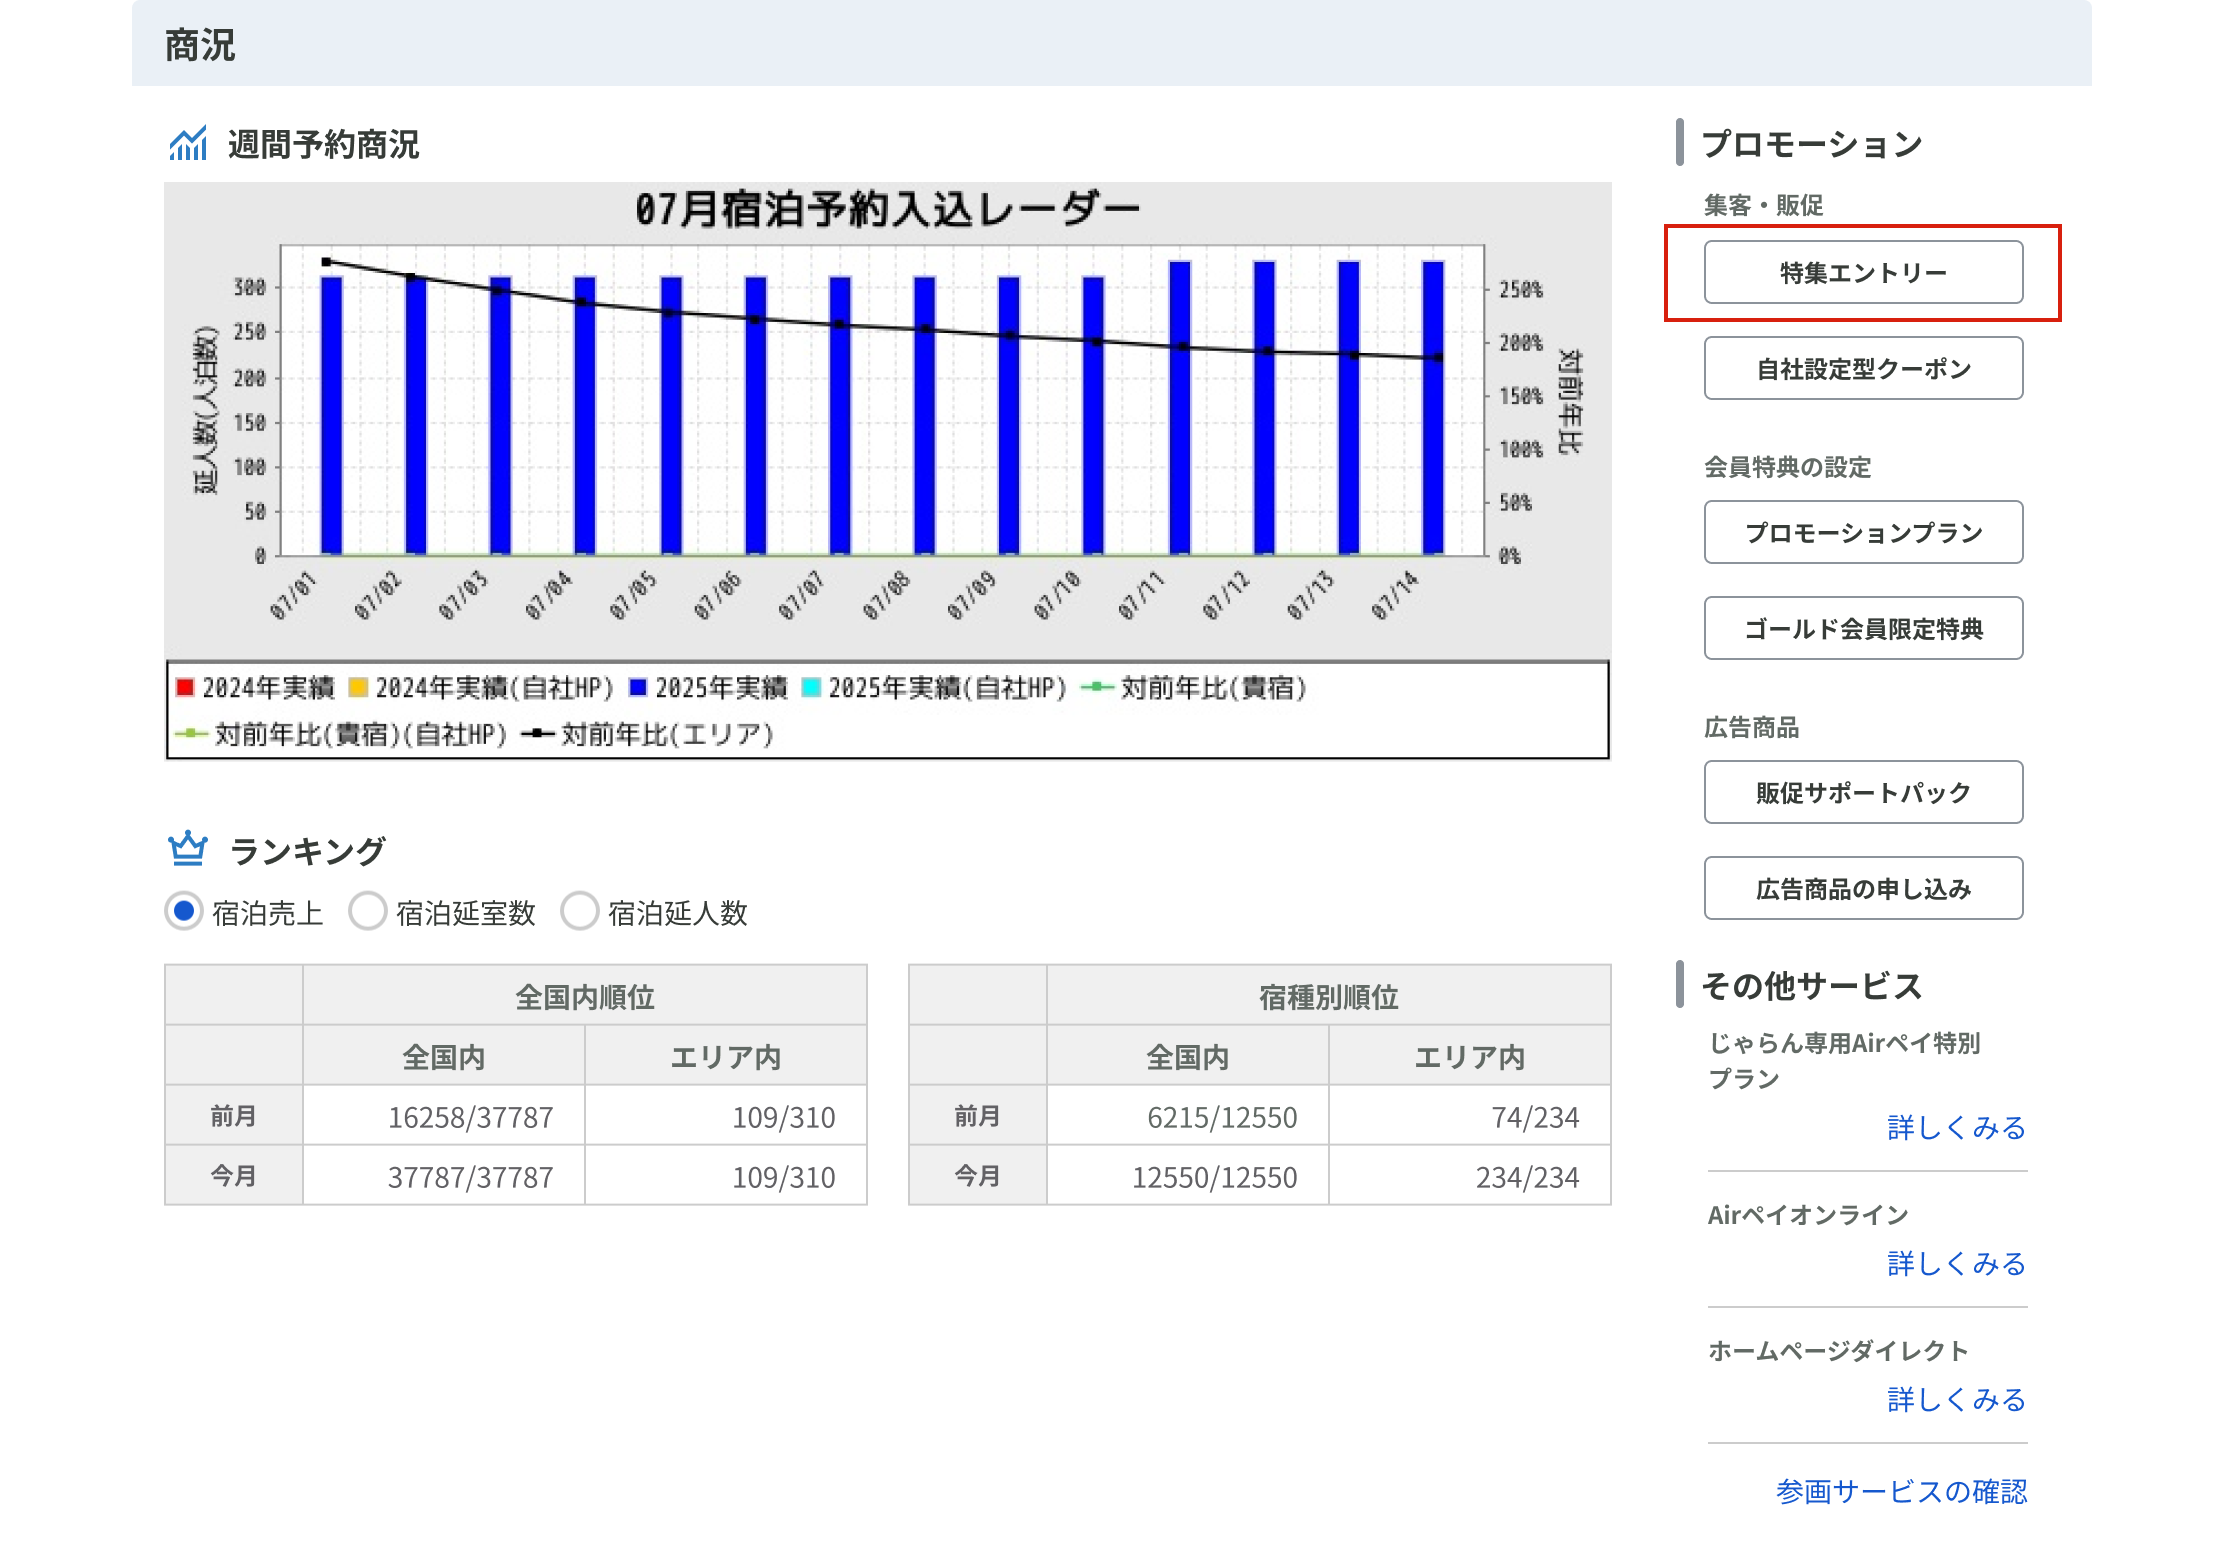2224x1542 pixels.
Task: Click the cyan 2025年実績(自社HP) legend swatch
Action: (x=811, y=687)
